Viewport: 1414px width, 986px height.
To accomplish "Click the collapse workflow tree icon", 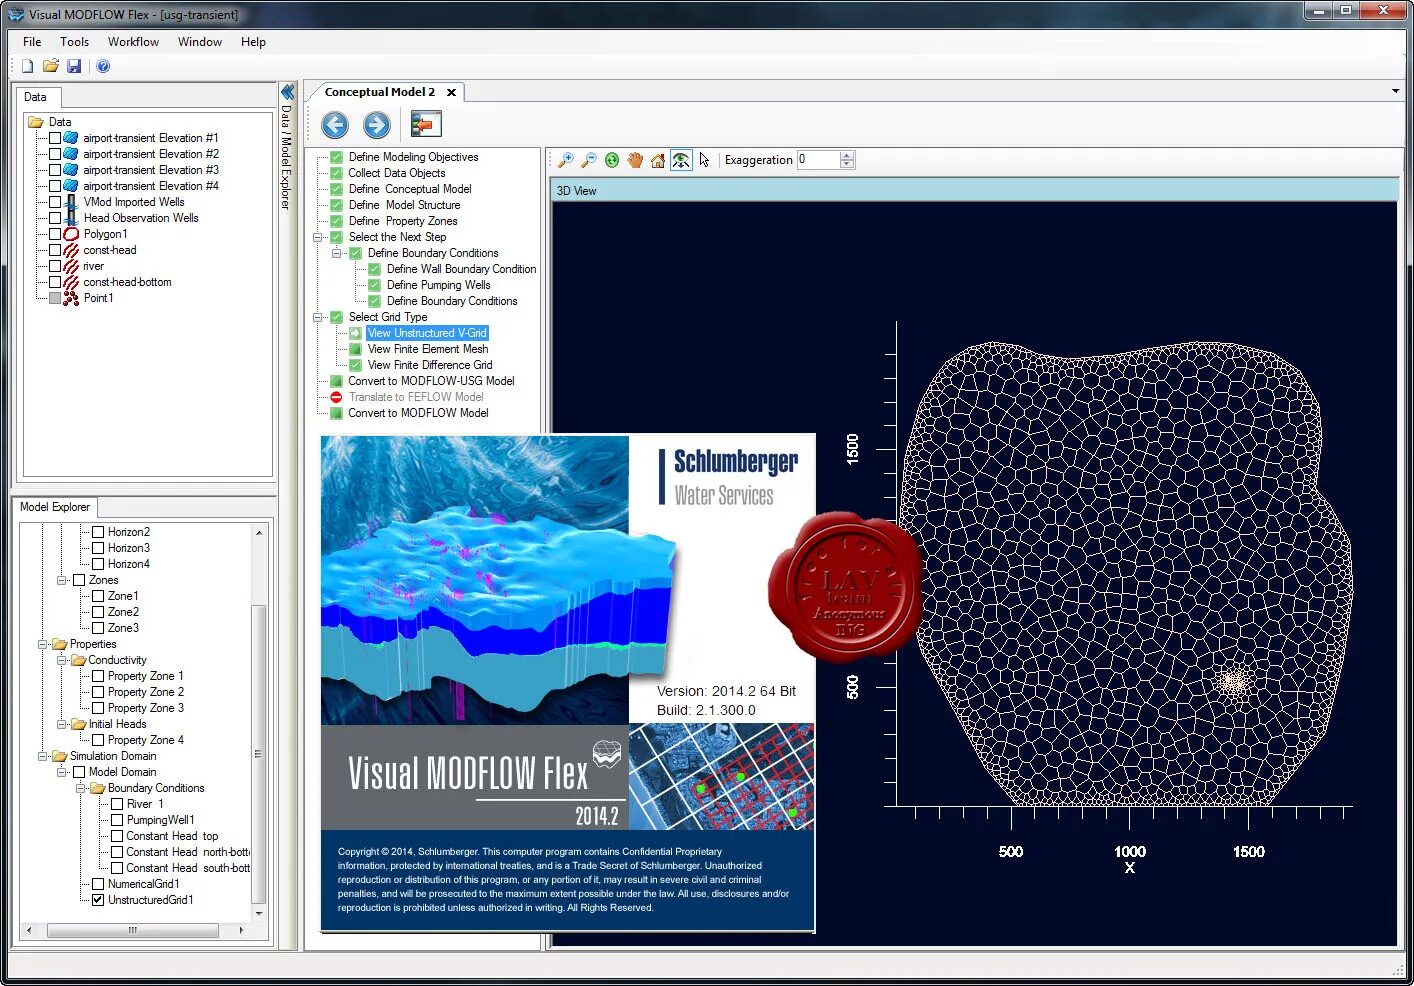I will [x=426, y=124].
